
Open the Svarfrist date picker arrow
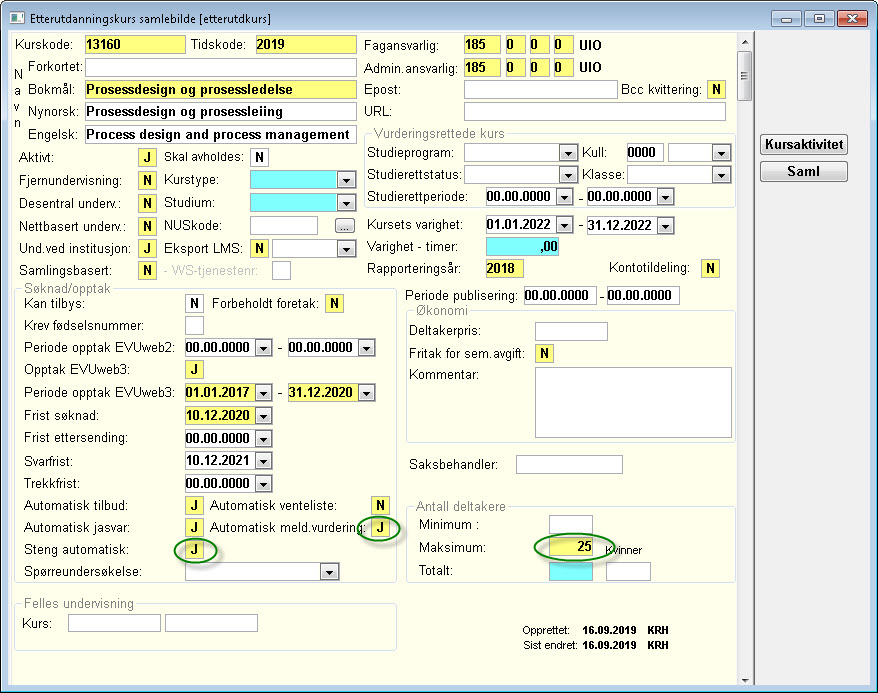click(x=263, y=461)
